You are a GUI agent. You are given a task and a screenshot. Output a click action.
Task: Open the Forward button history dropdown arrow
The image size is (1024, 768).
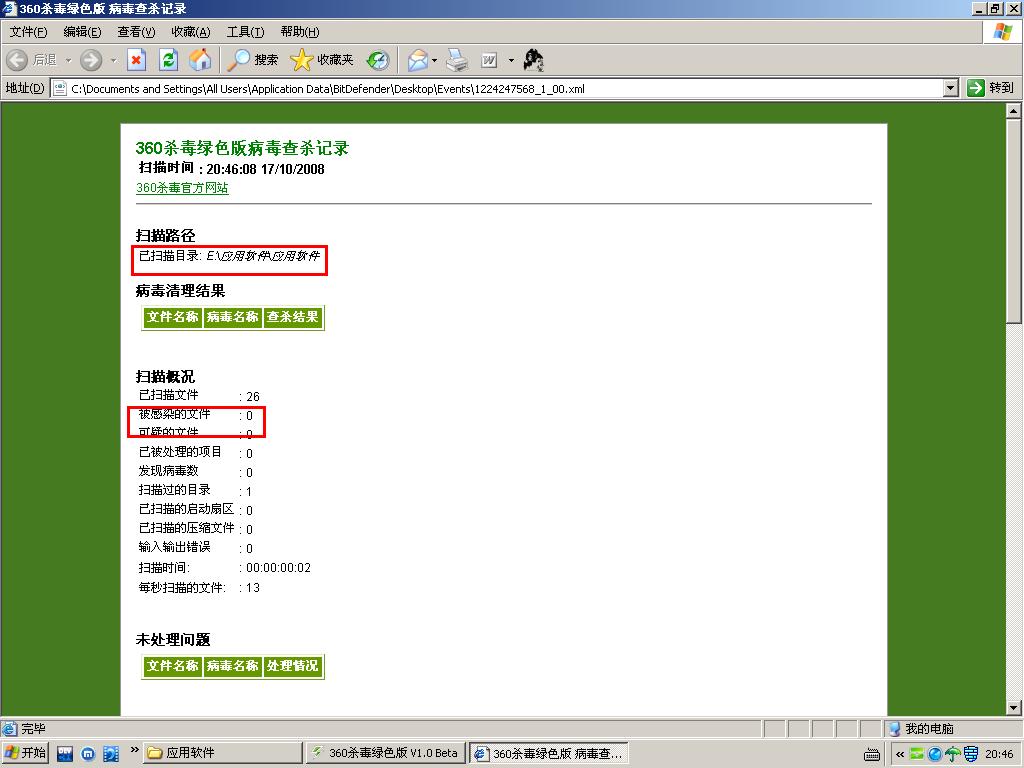click(113, 60)
